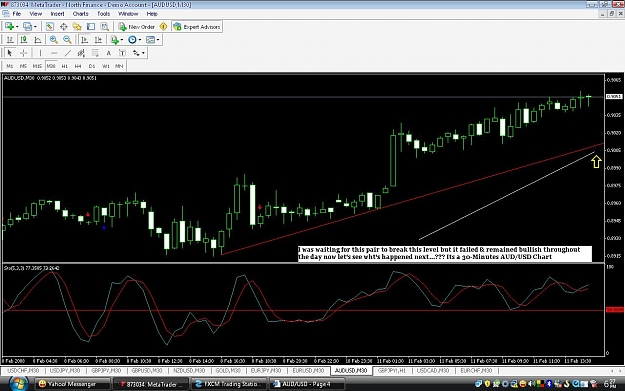The width and height of the screenshot is (625, 391).
Task: Open the Window menu
Action: (x=128, y=14)
